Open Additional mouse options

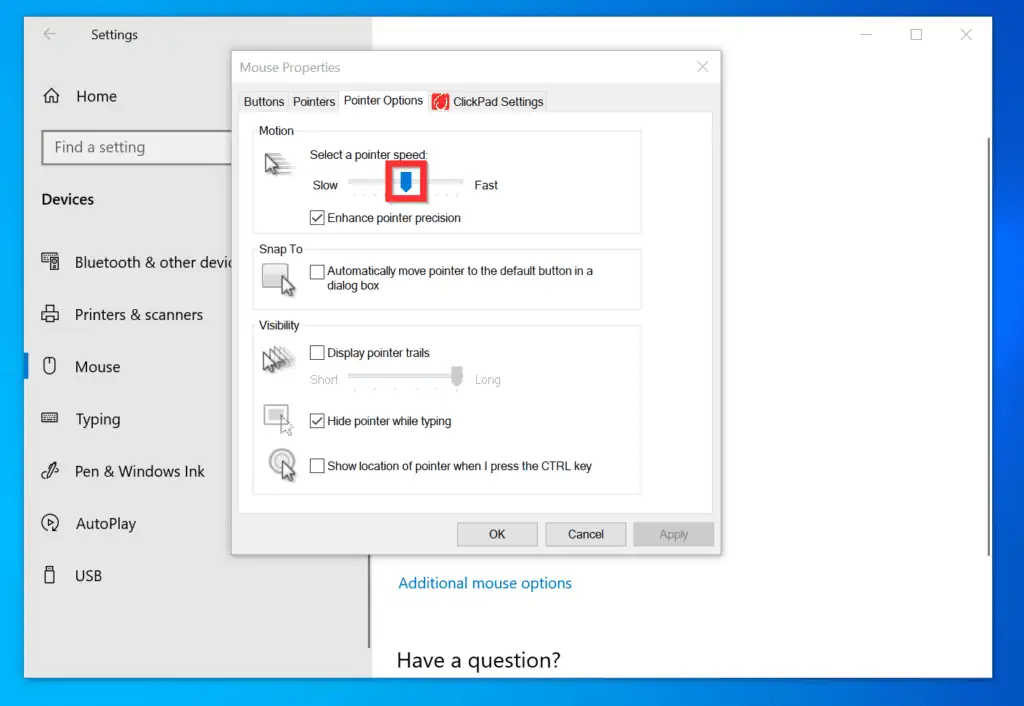click(x=485, y=583)
